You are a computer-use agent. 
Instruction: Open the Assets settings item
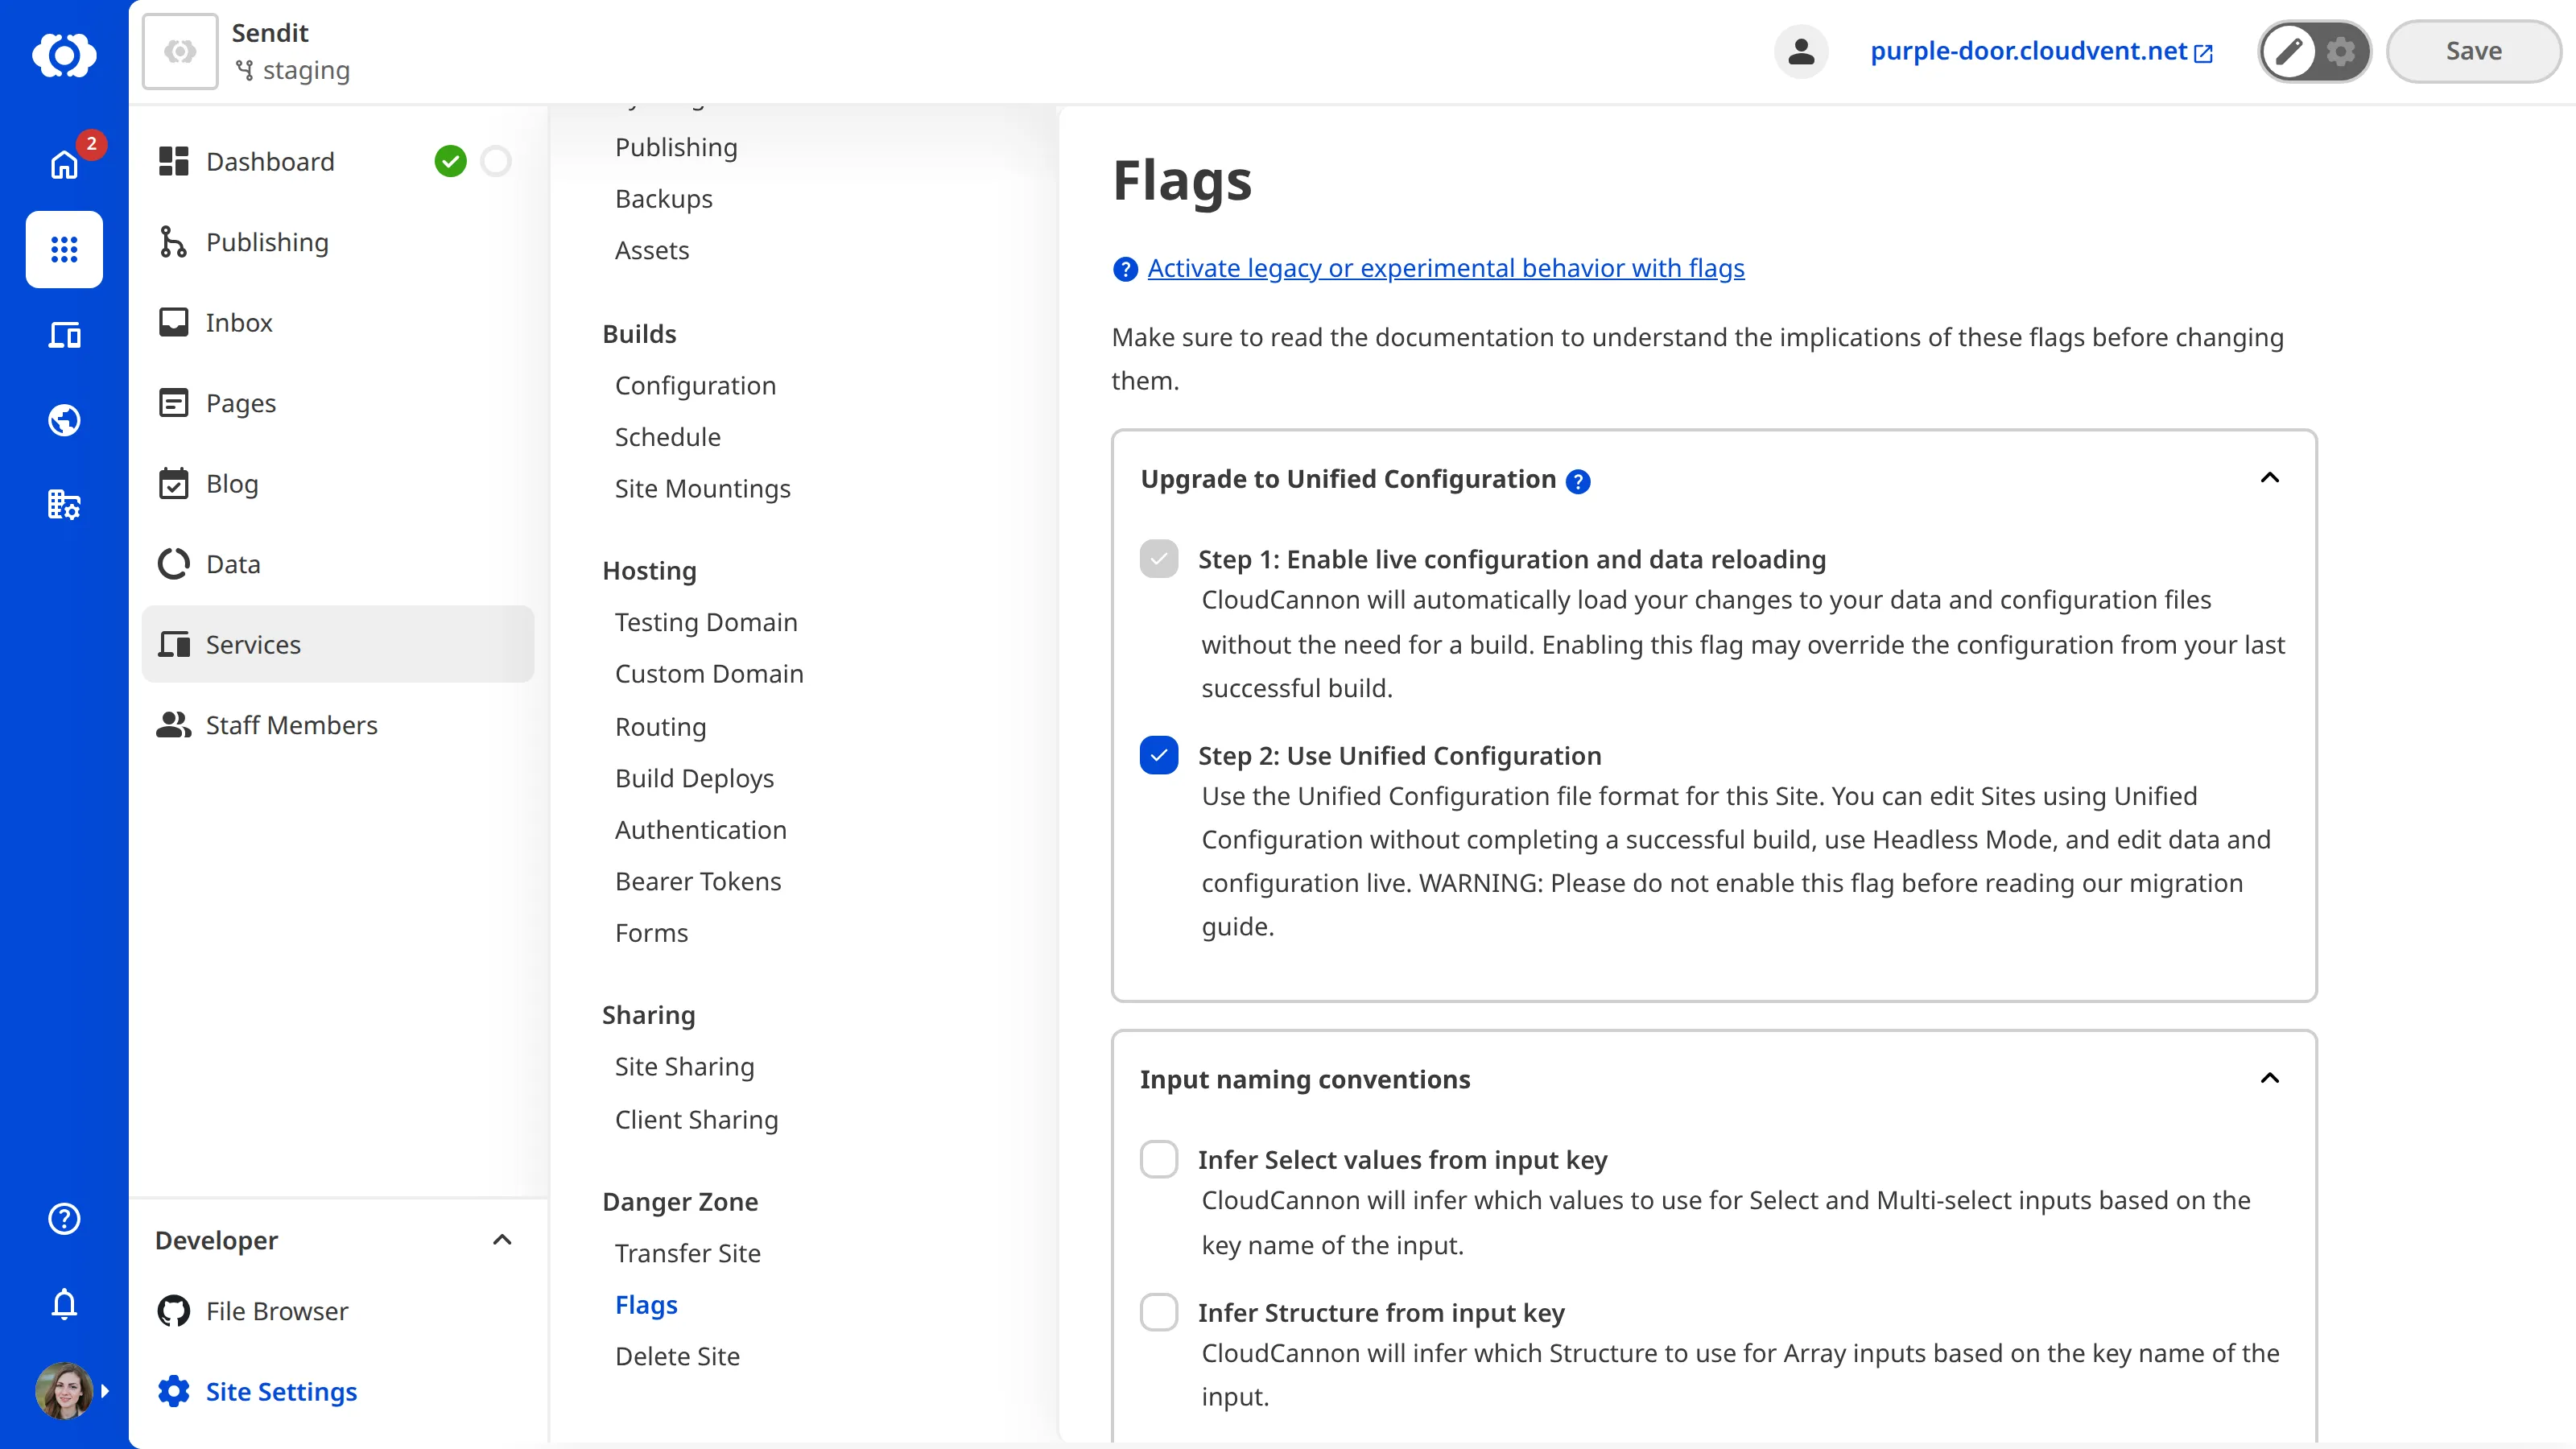652,250
